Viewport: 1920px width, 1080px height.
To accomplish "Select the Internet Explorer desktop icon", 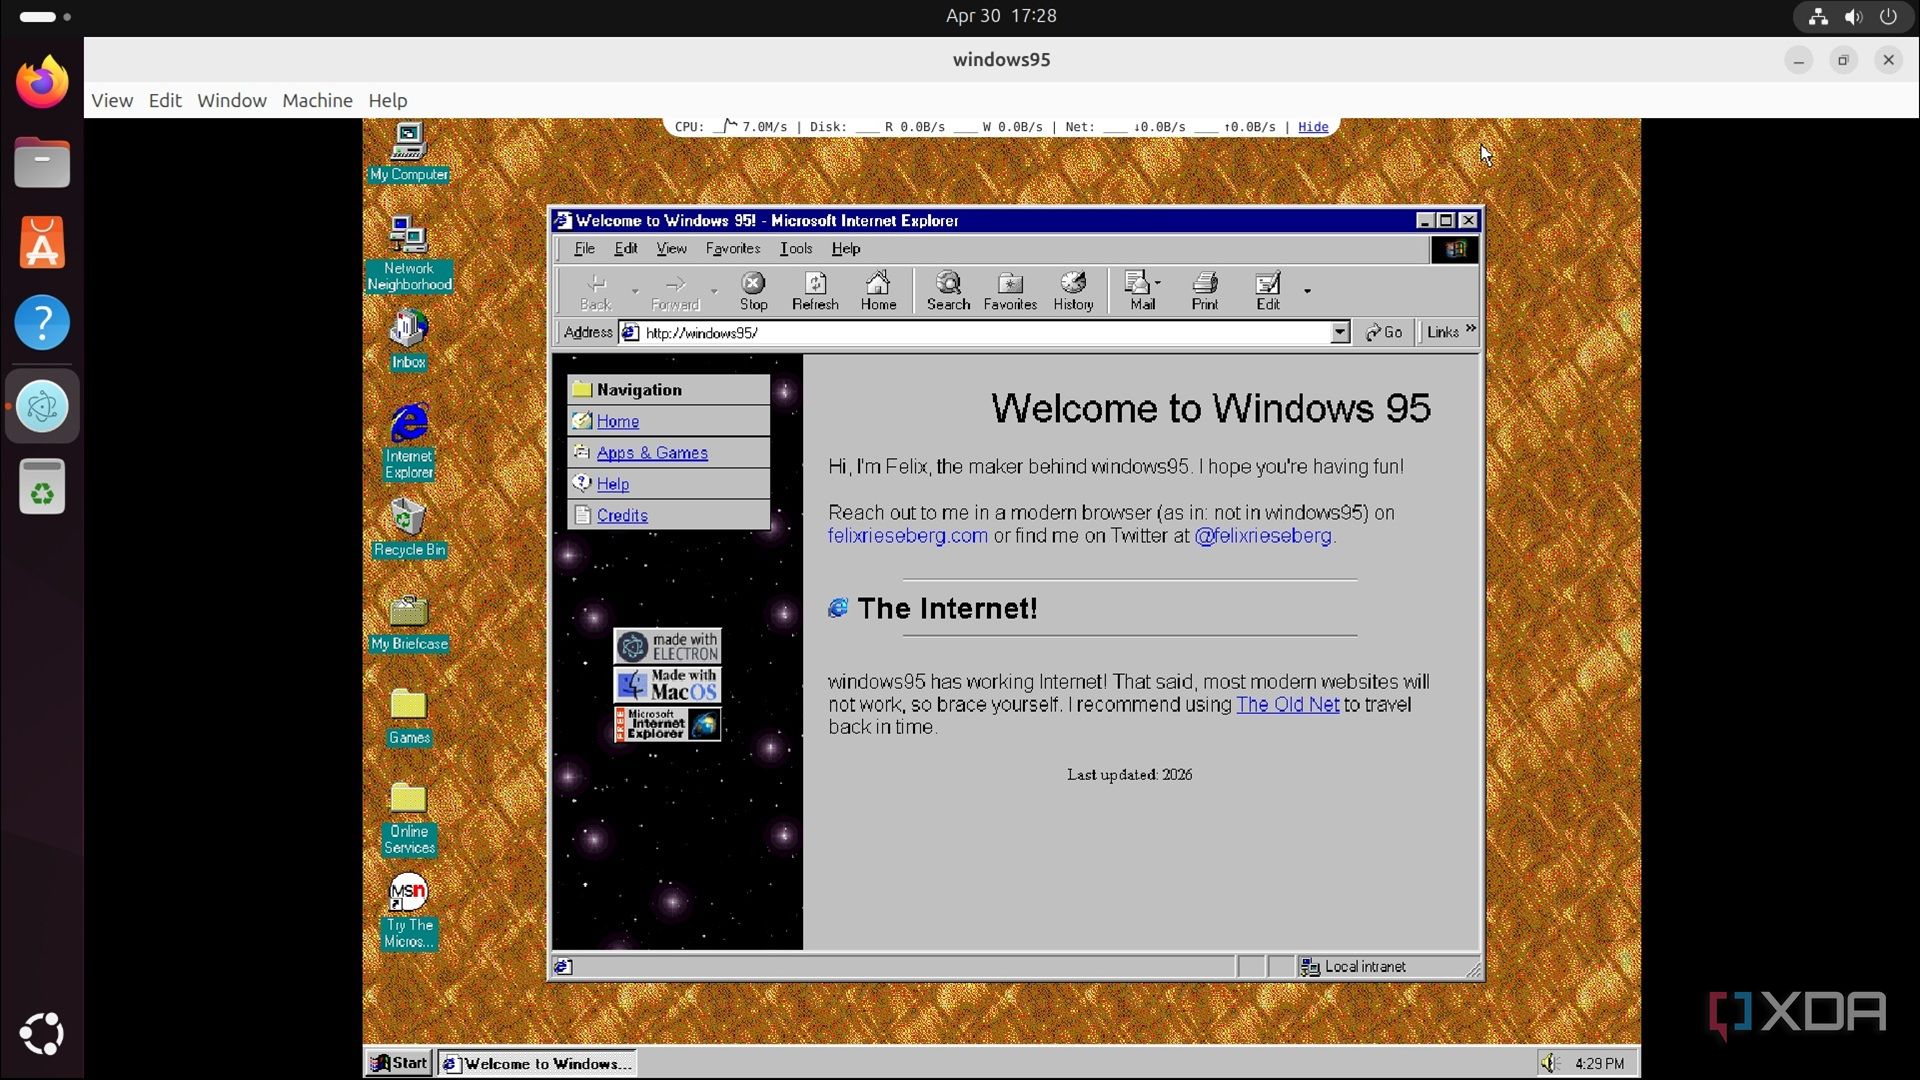I will 408,441.
